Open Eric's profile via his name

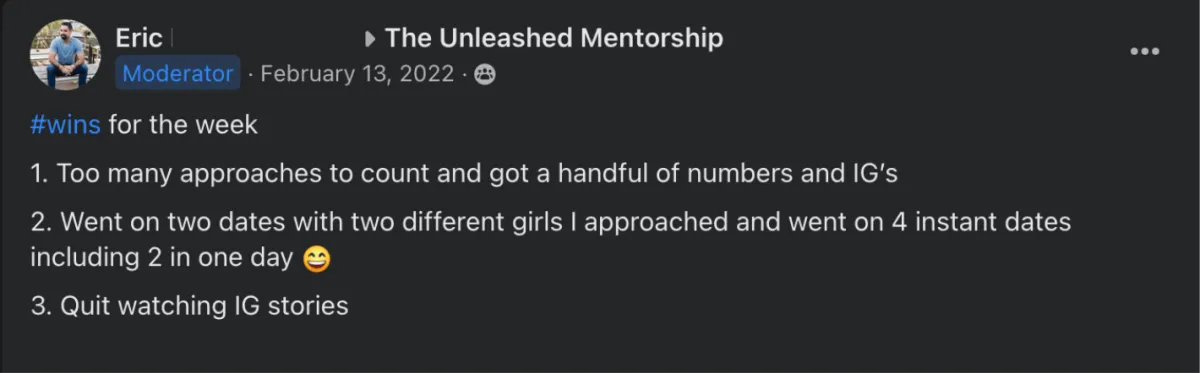tap(139, 38)
